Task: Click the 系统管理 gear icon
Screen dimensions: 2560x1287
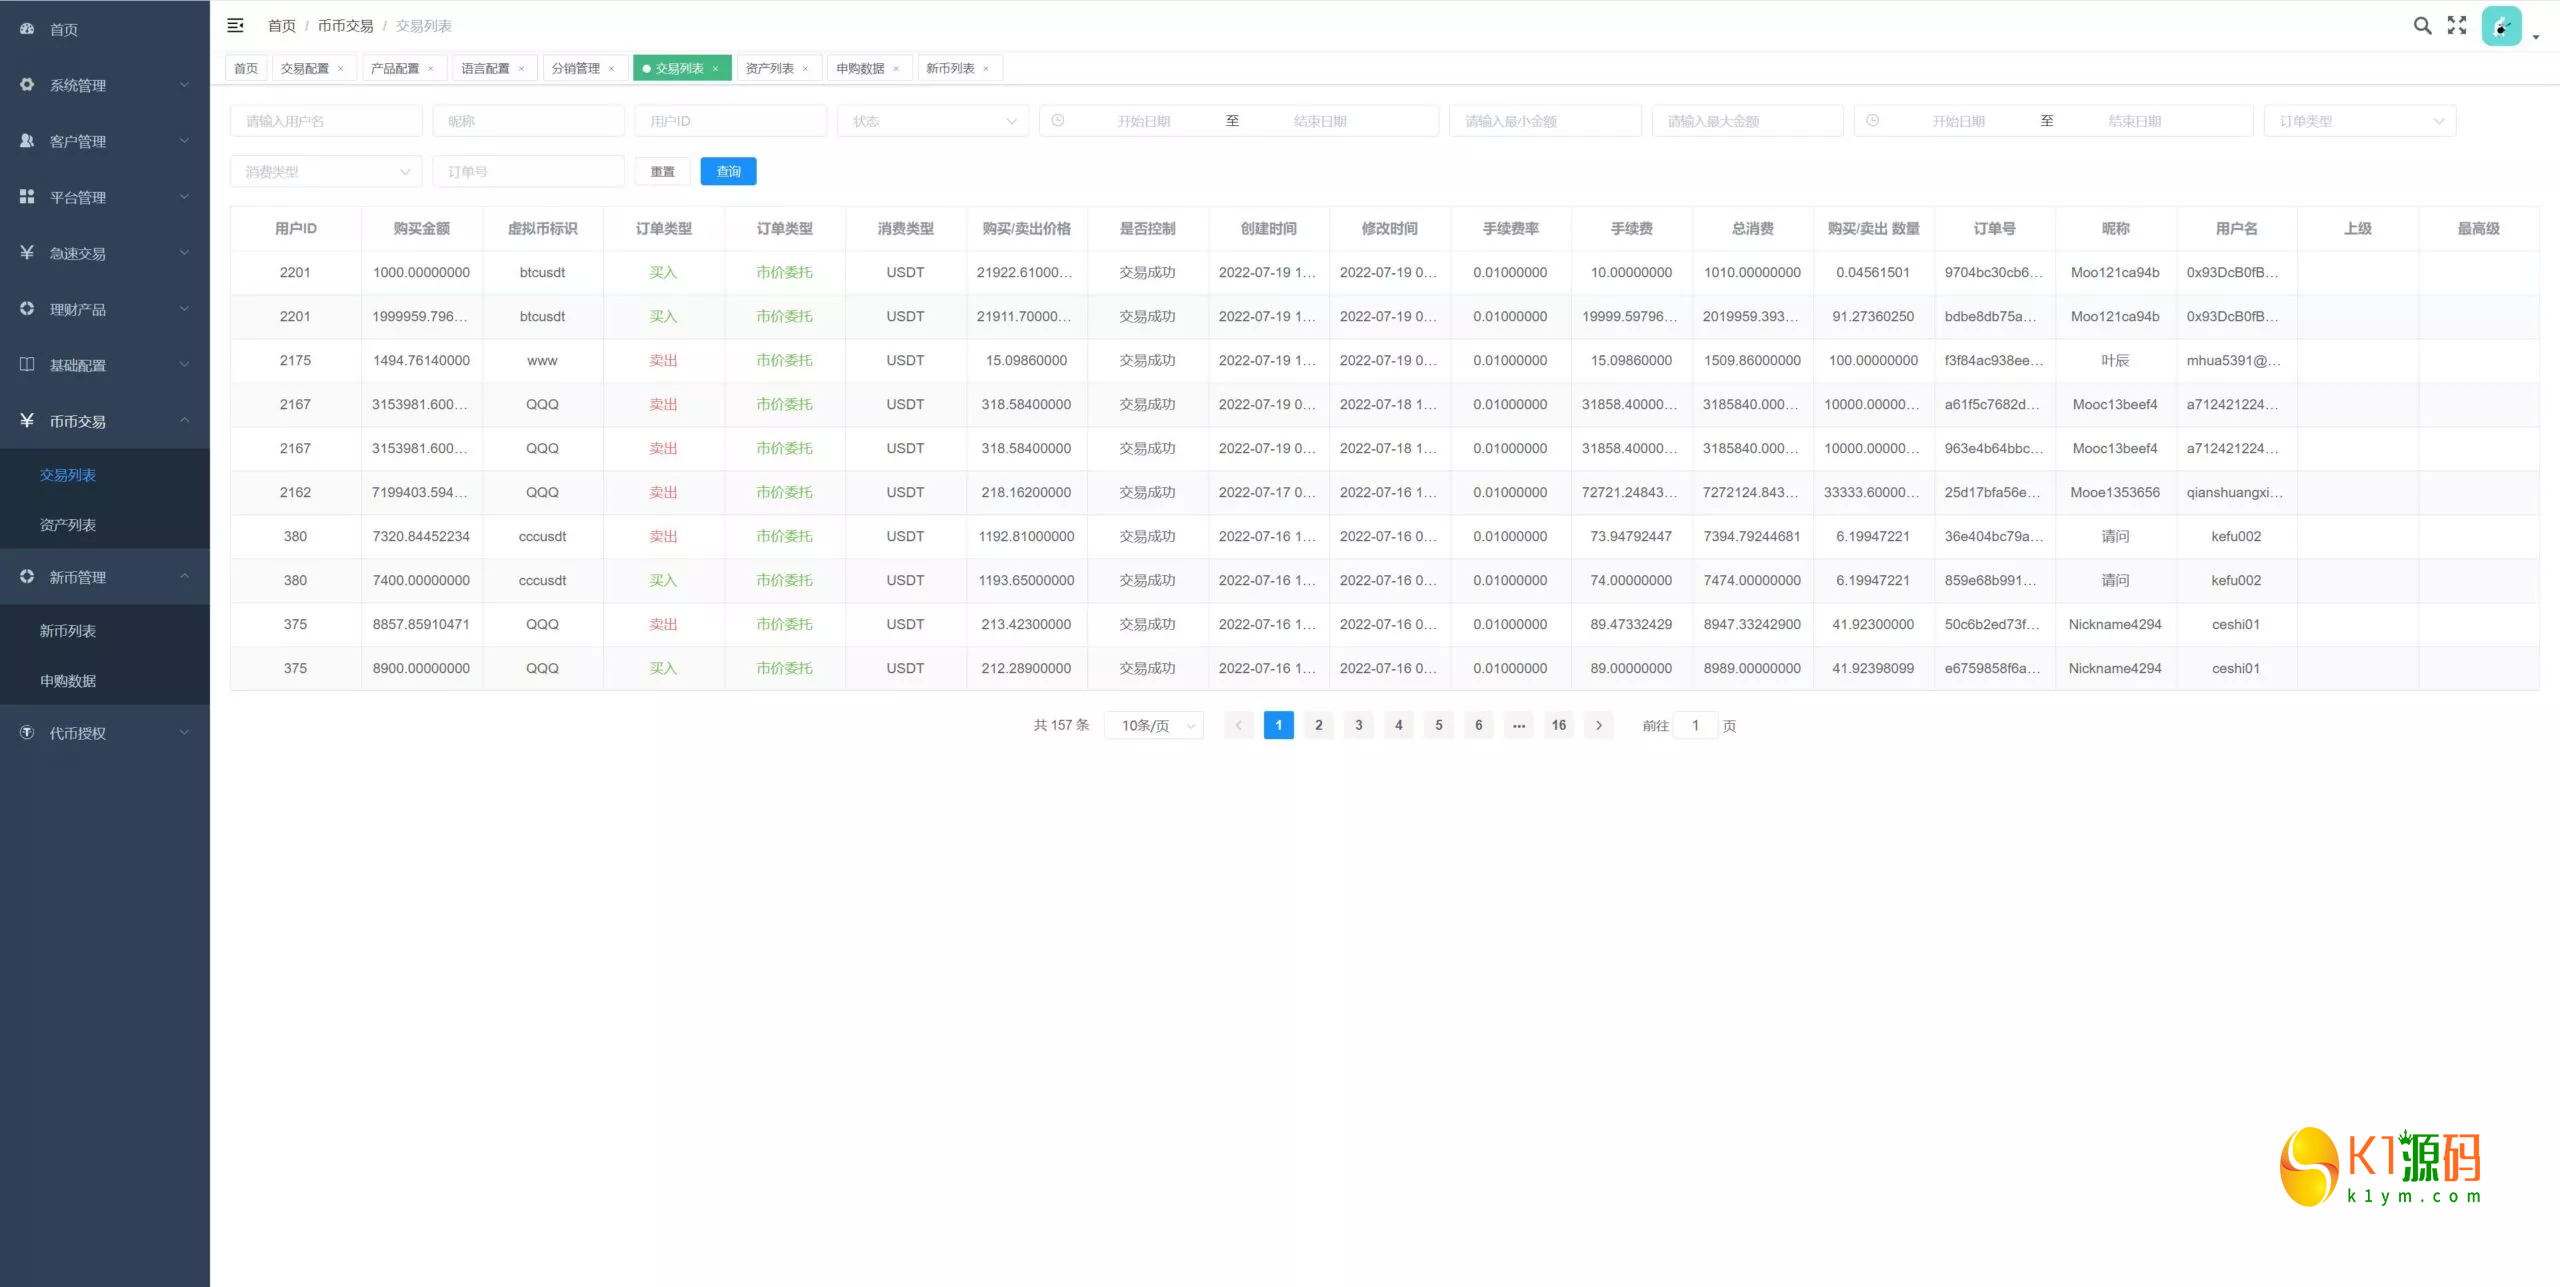Action: [x=27, y=85]
